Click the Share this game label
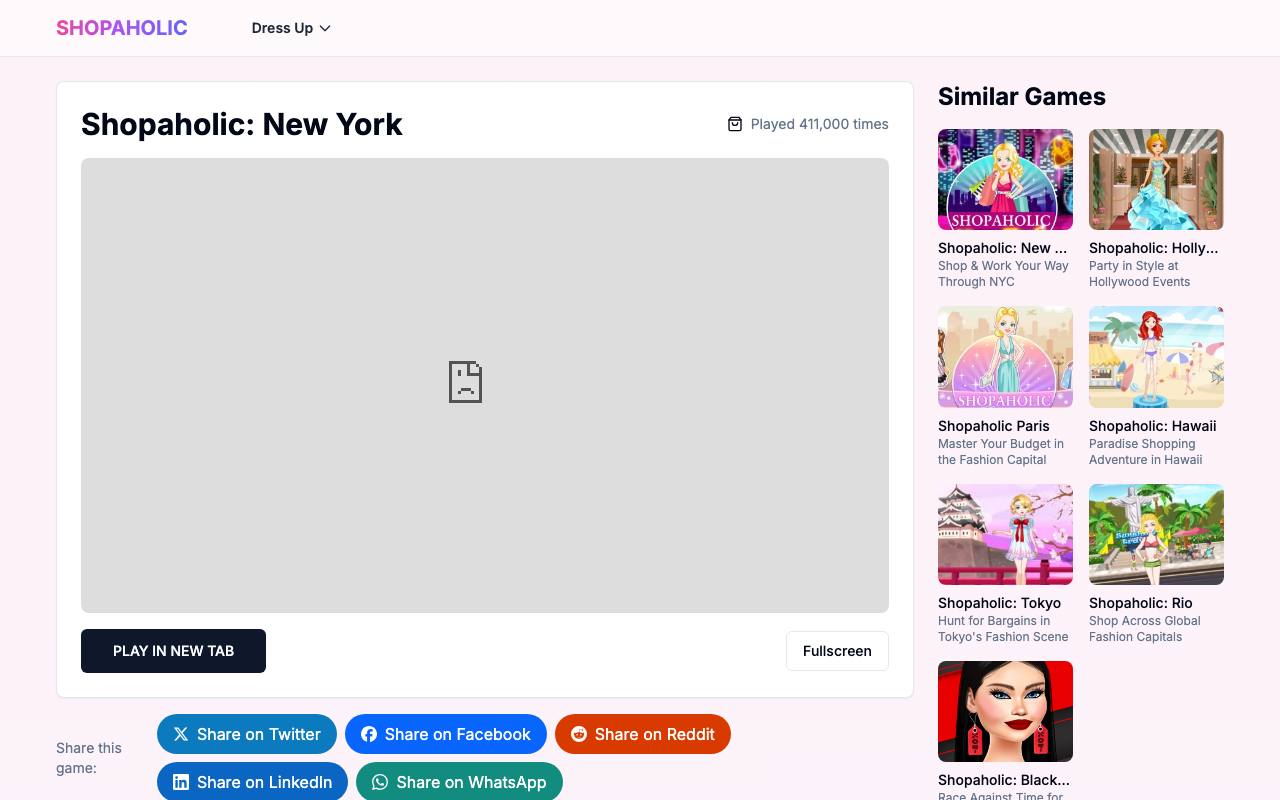Screen dimensions: 1280x800 [x=89, y=758]
